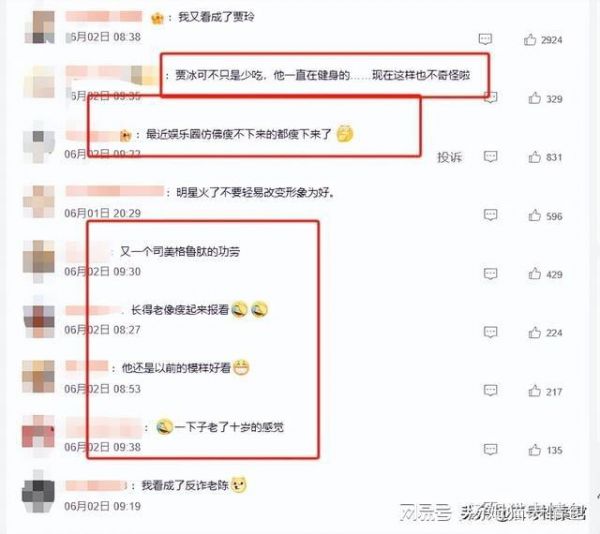The image size is (600, 534).
Task: Like the comment with 329 likes
Action: coord(535,98)
